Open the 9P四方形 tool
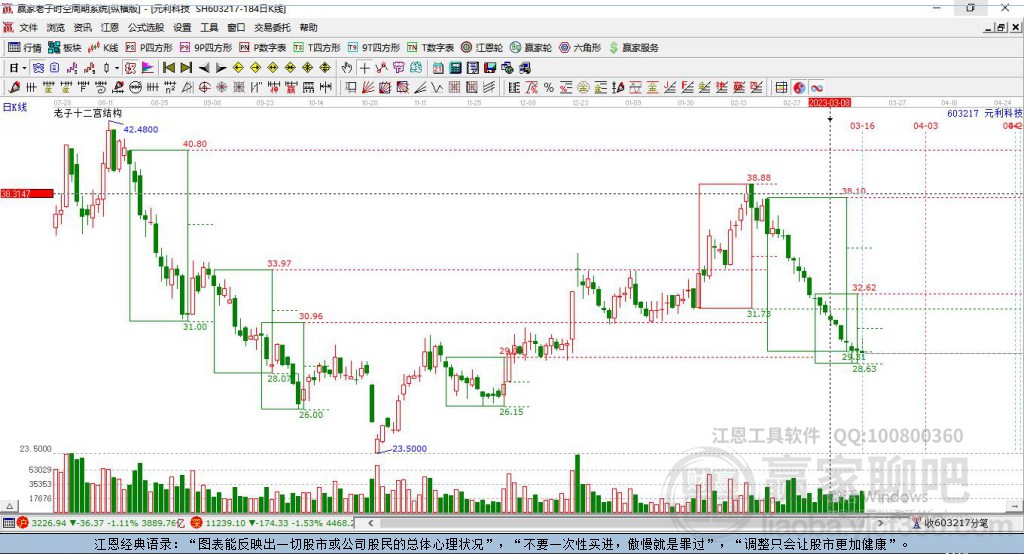This screenshot has height=554, width=1024. click(206, 48)
